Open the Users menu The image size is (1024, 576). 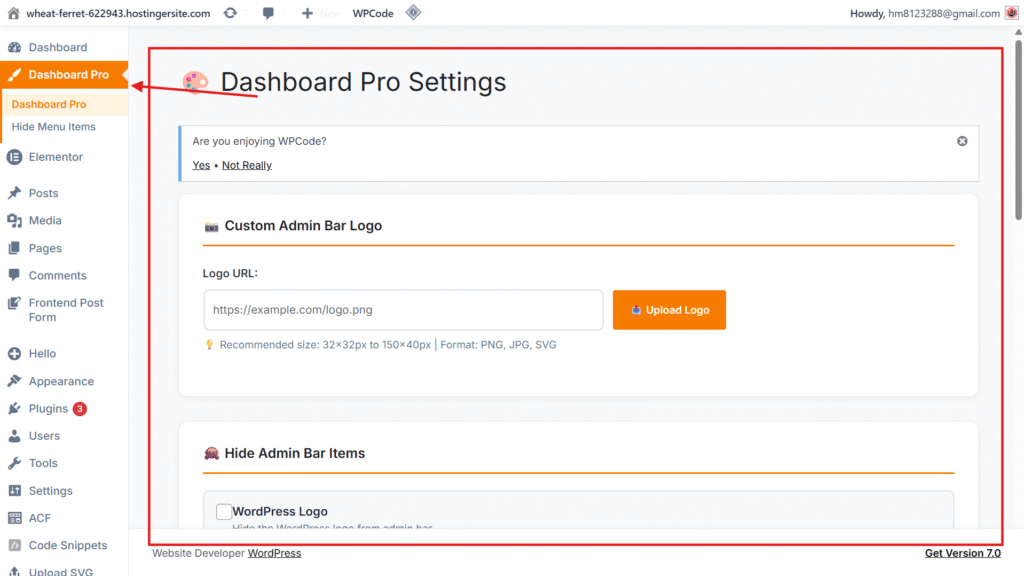tap(44, 436)
